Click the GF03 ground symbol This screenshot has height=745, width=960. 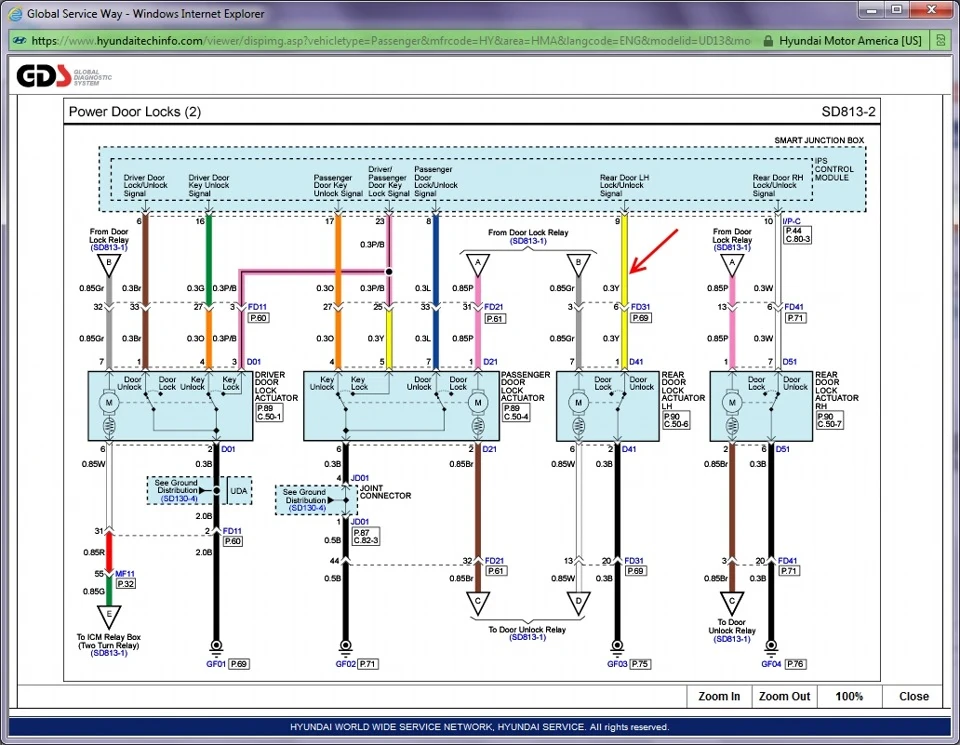coord(617,646)
